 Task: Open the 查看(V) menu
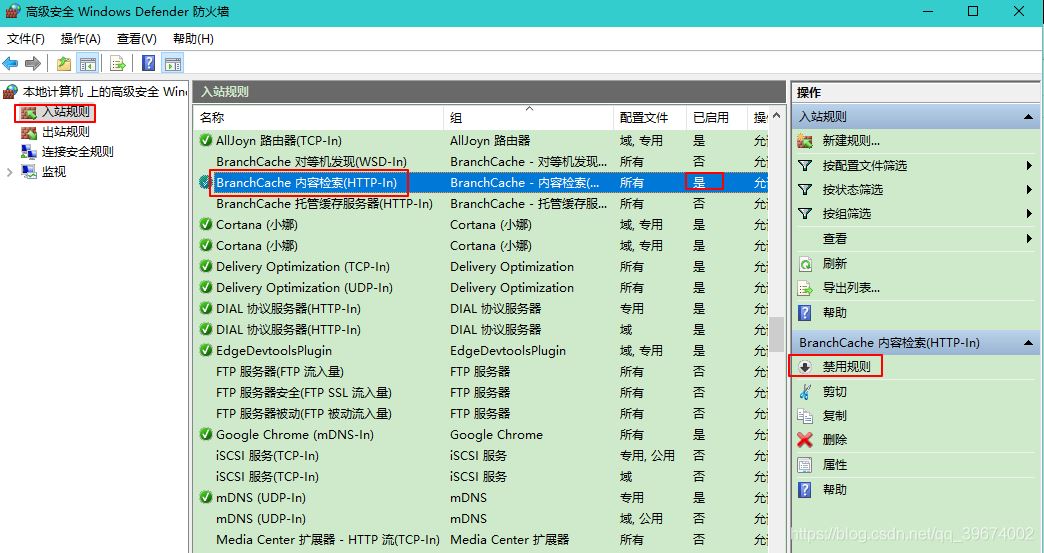(136, 39)
